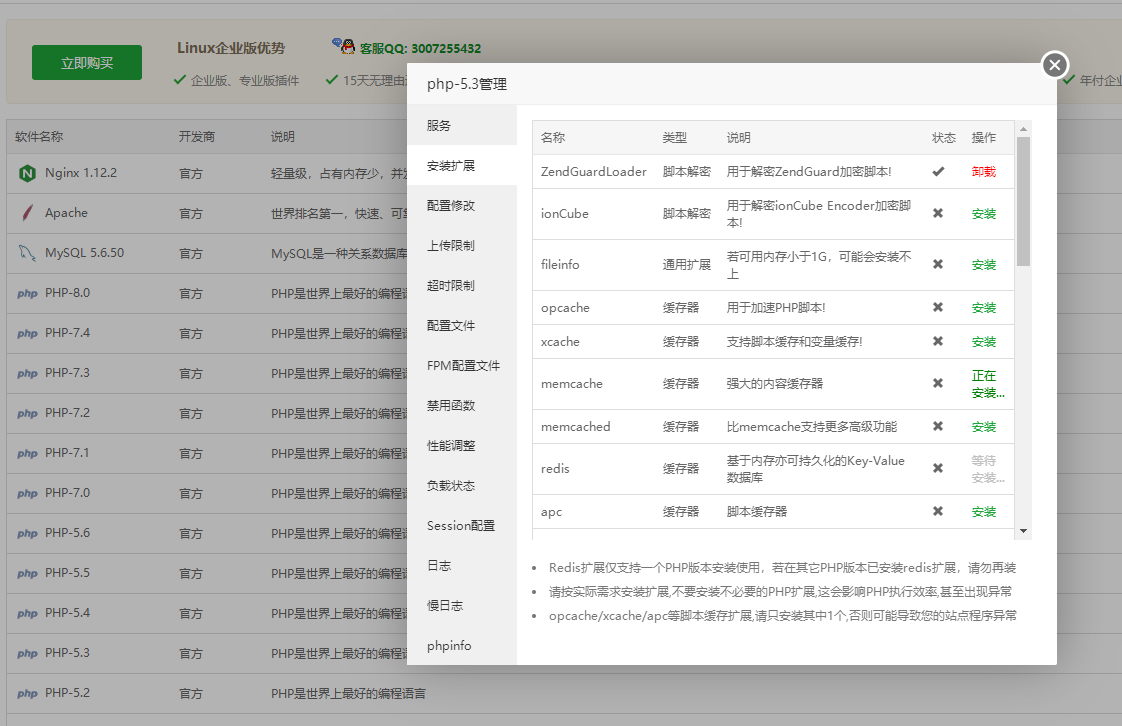Open the FPM配置文件 tab
The image size is (1122, 726).
point(462,366)
